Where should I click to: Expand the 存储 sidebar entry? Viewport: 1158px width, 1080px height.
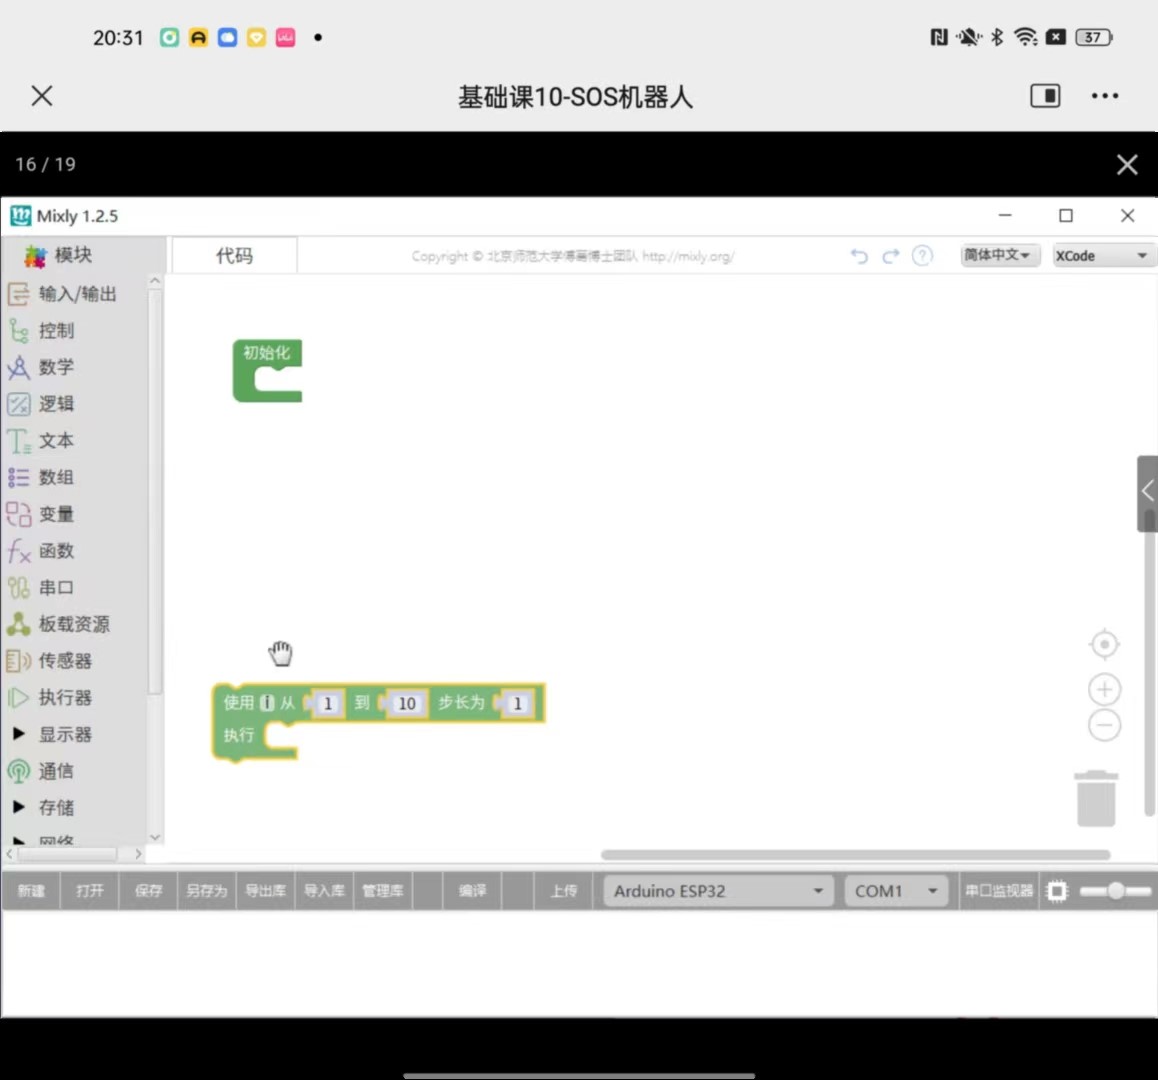[x=18, y=807]
